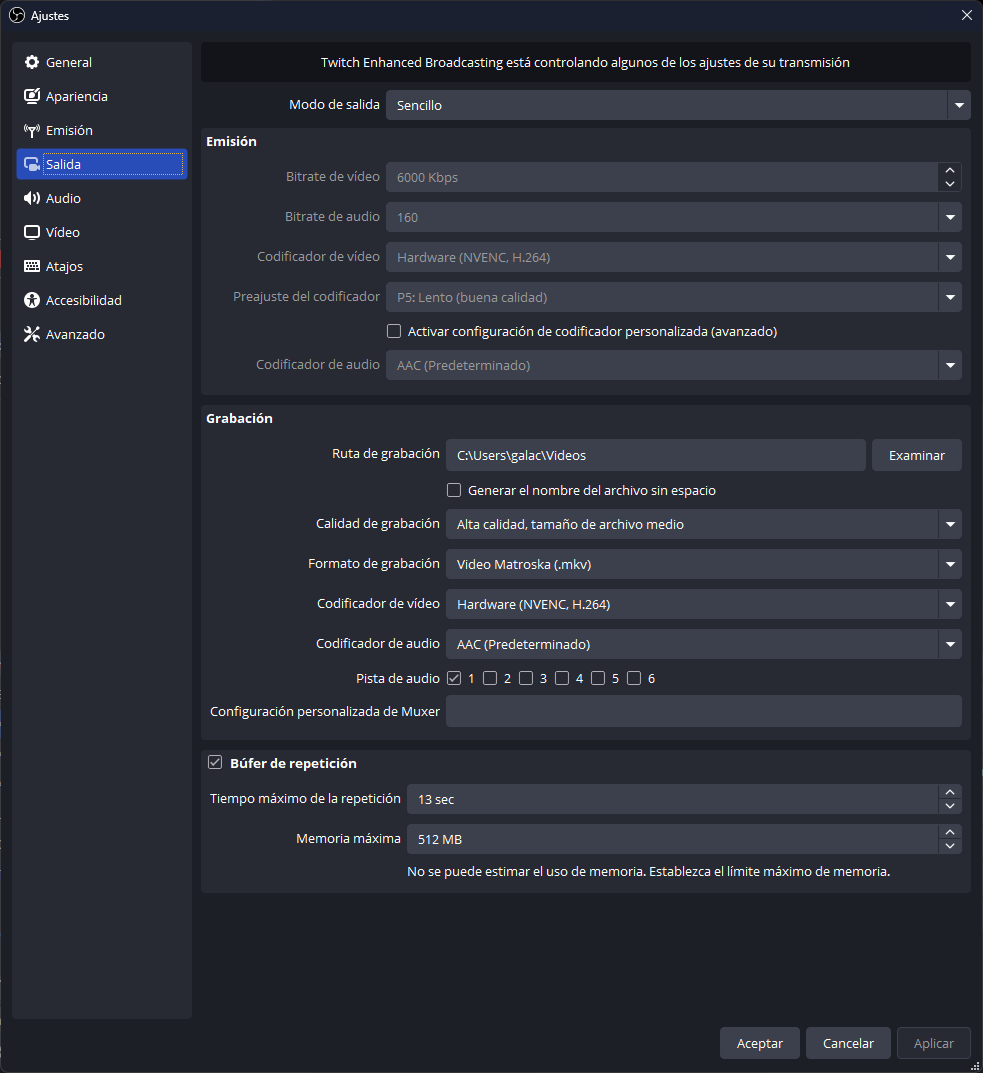The height and width of the screenshot is (1073, 983).
Task: Enable audio track 2
Action: point(490,678)
